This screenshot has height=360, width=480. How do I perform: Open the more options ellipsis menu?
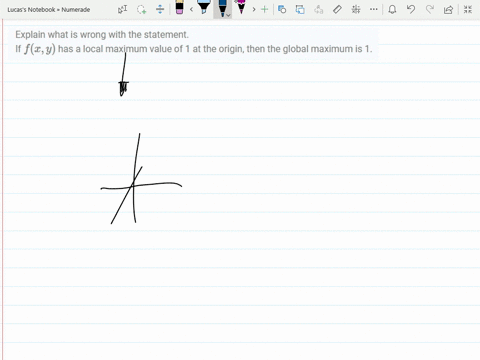(x=374, y=9)
